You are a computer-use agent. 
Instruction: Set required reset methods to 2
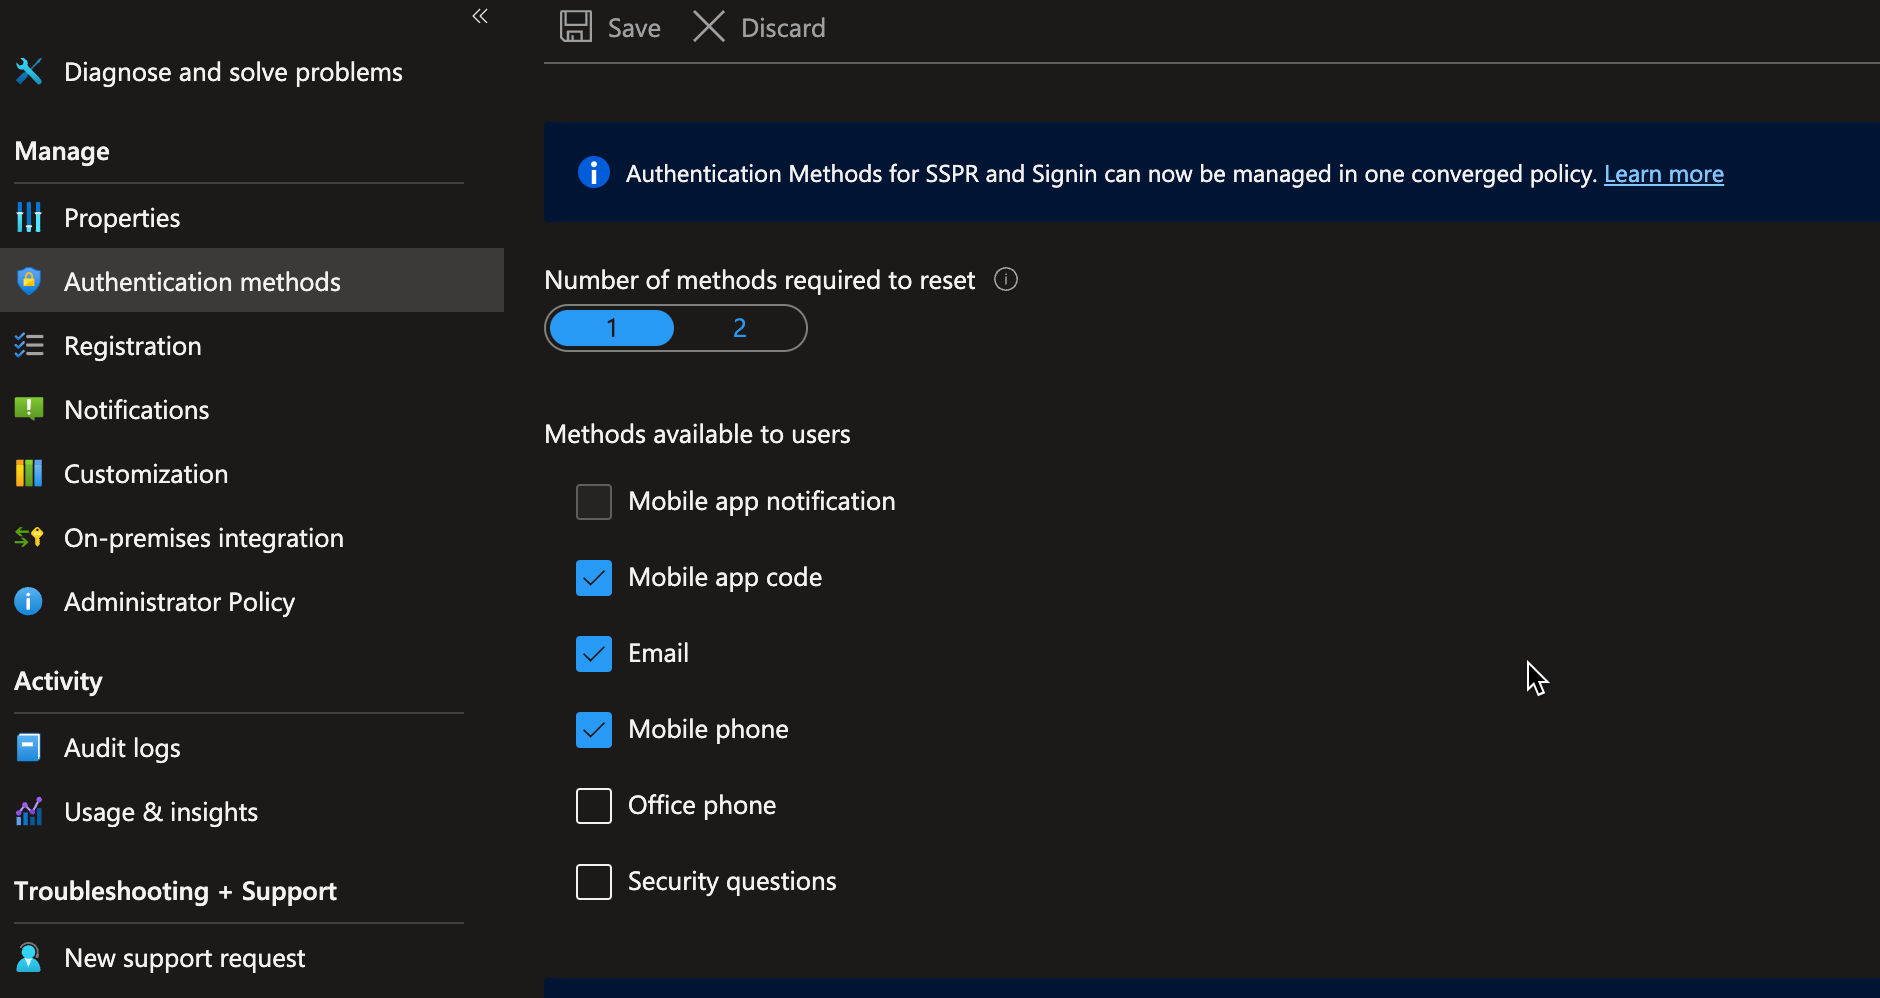(739, 328)
